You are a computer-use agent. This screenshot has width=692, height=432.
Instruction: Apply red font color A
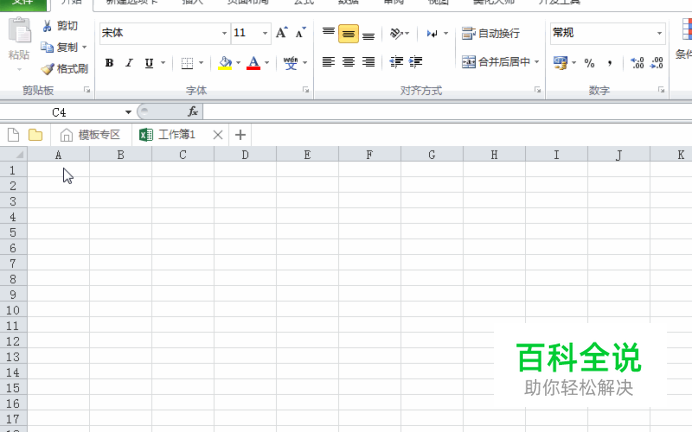[253, 63]
